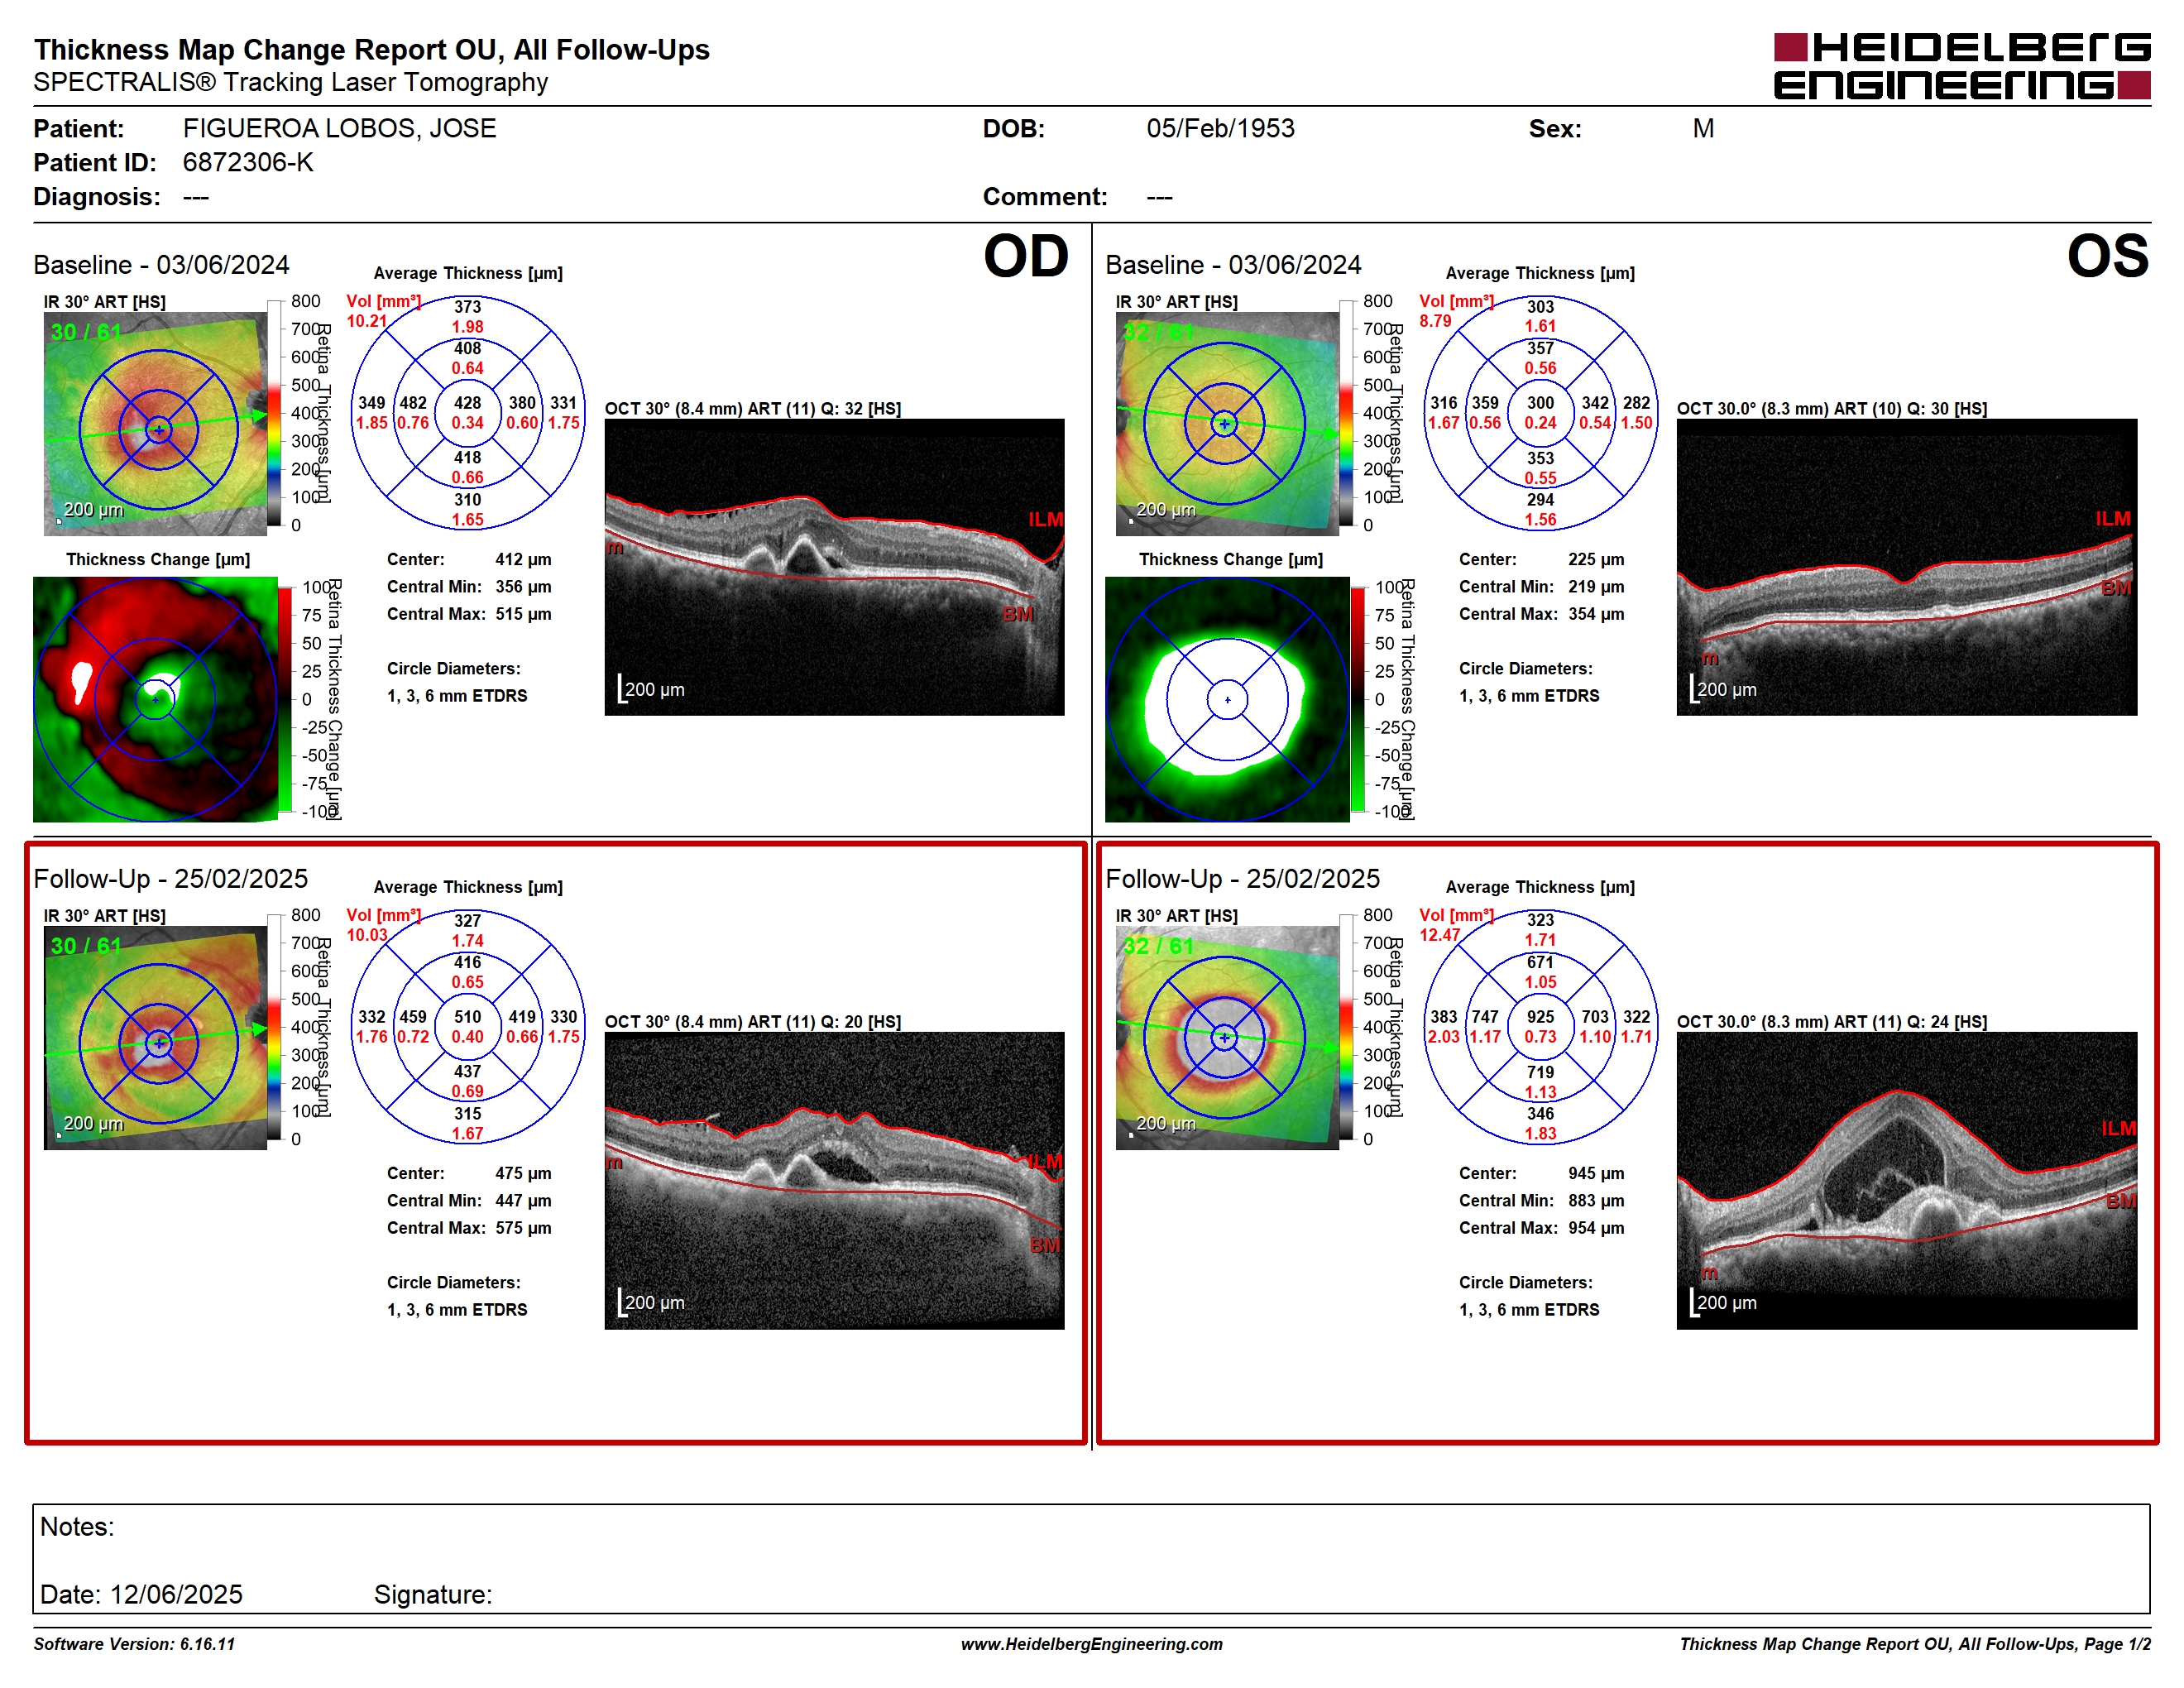Click the 'Follow-Up - 25/02/2025' OS heading
2184x1688 pixels.
(x=1242, y=879)
